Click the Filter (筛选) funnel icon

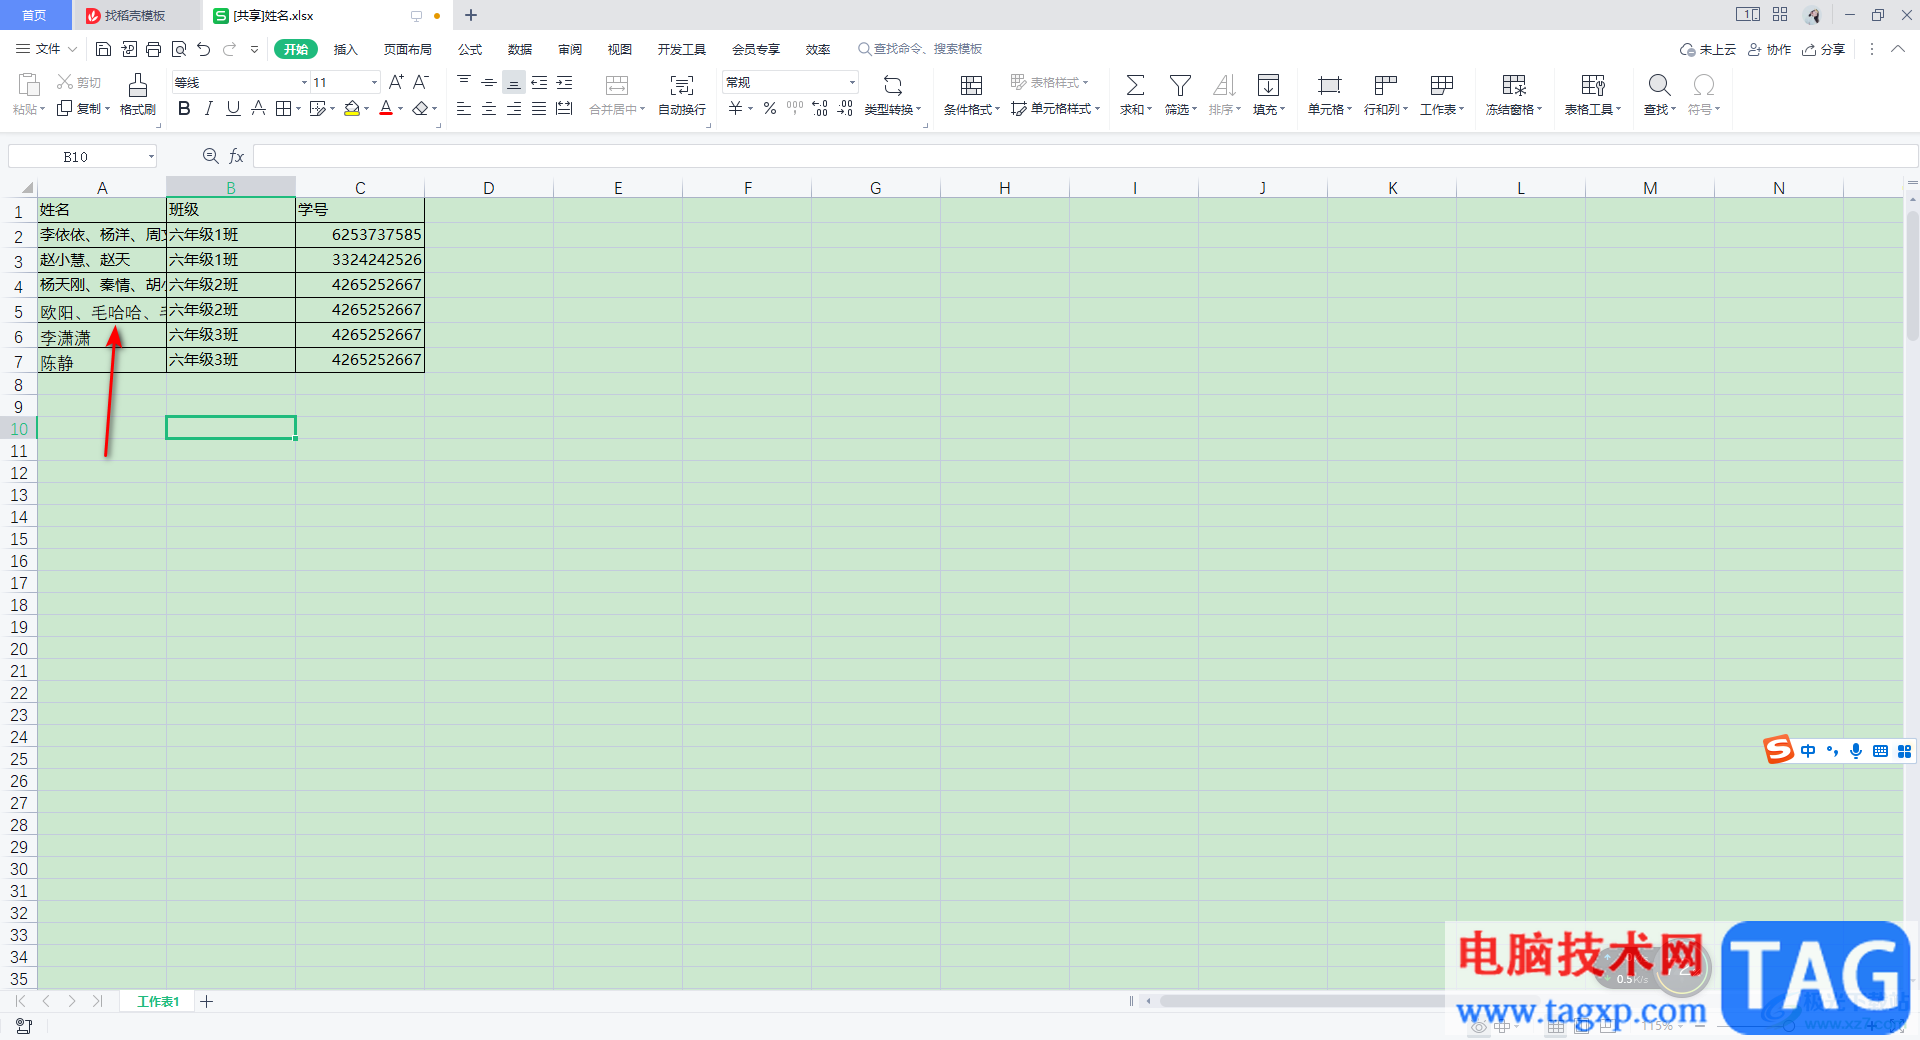[1180, 85]
